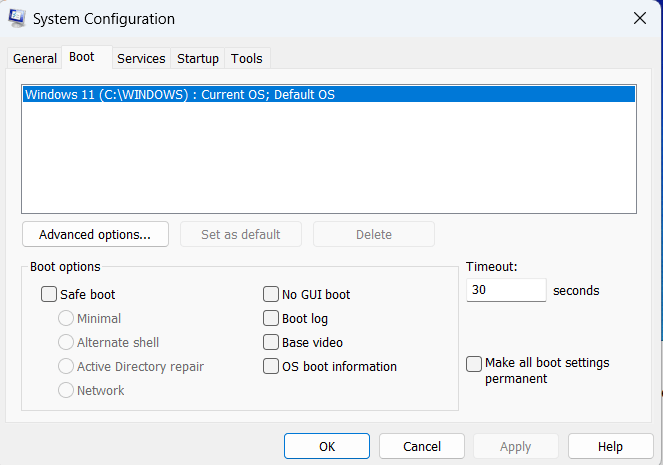Turn on OS boot information
Viewport: 663px width, 465px height.
(271, 366)
